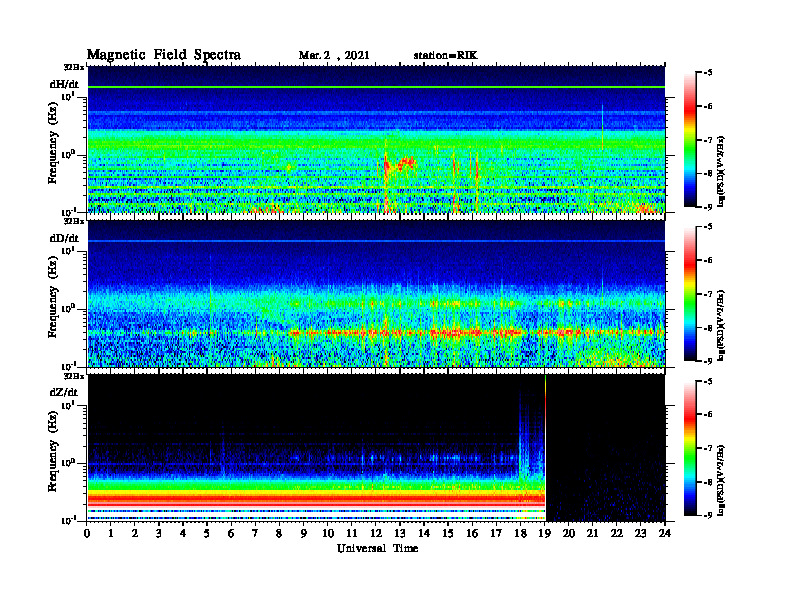
Task: Click the log(PSD) units label of dD/dt color bar
Action: pos(721,326)
